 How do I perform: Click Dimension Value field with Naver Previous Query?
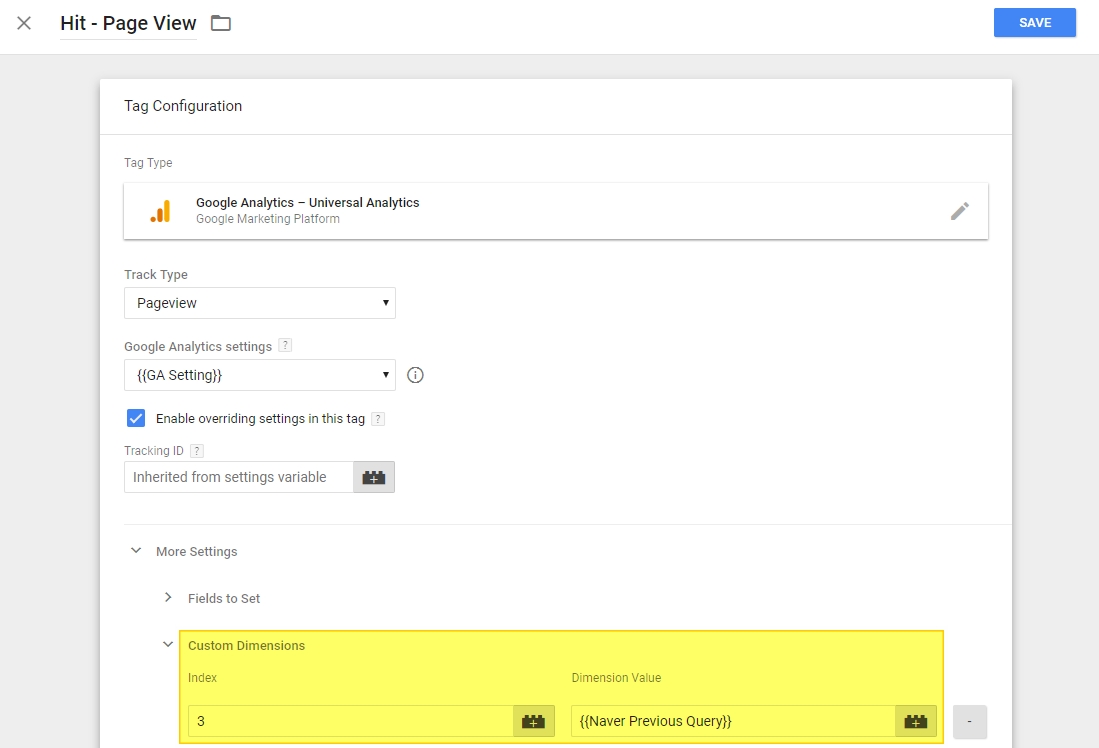(733, 721)
